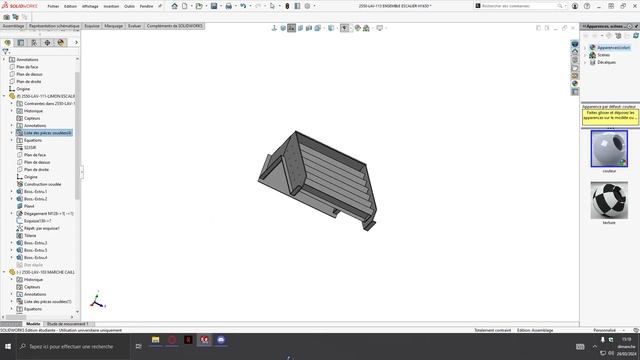Open the ConfigurationManager tab
Viewport: 640px width, 360px height.
pos(34,42)
